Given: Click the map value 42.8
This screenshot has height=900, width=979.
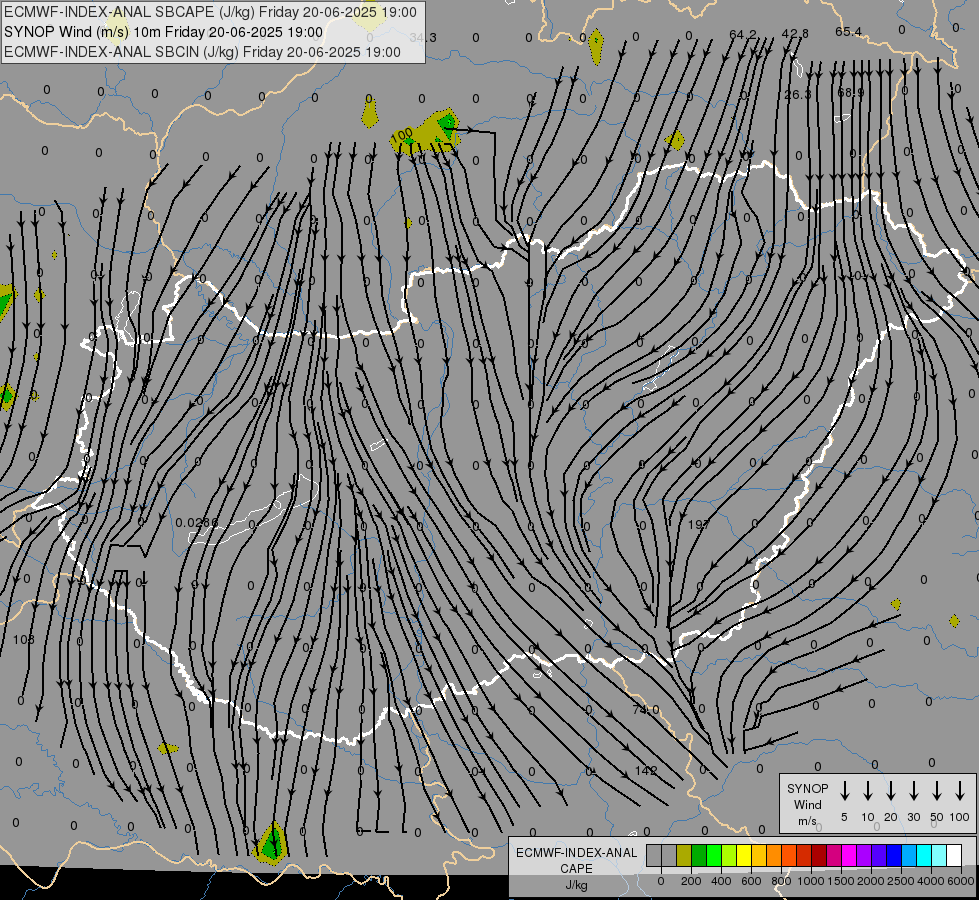Looking at the screenshot, I should coord(795,34).
